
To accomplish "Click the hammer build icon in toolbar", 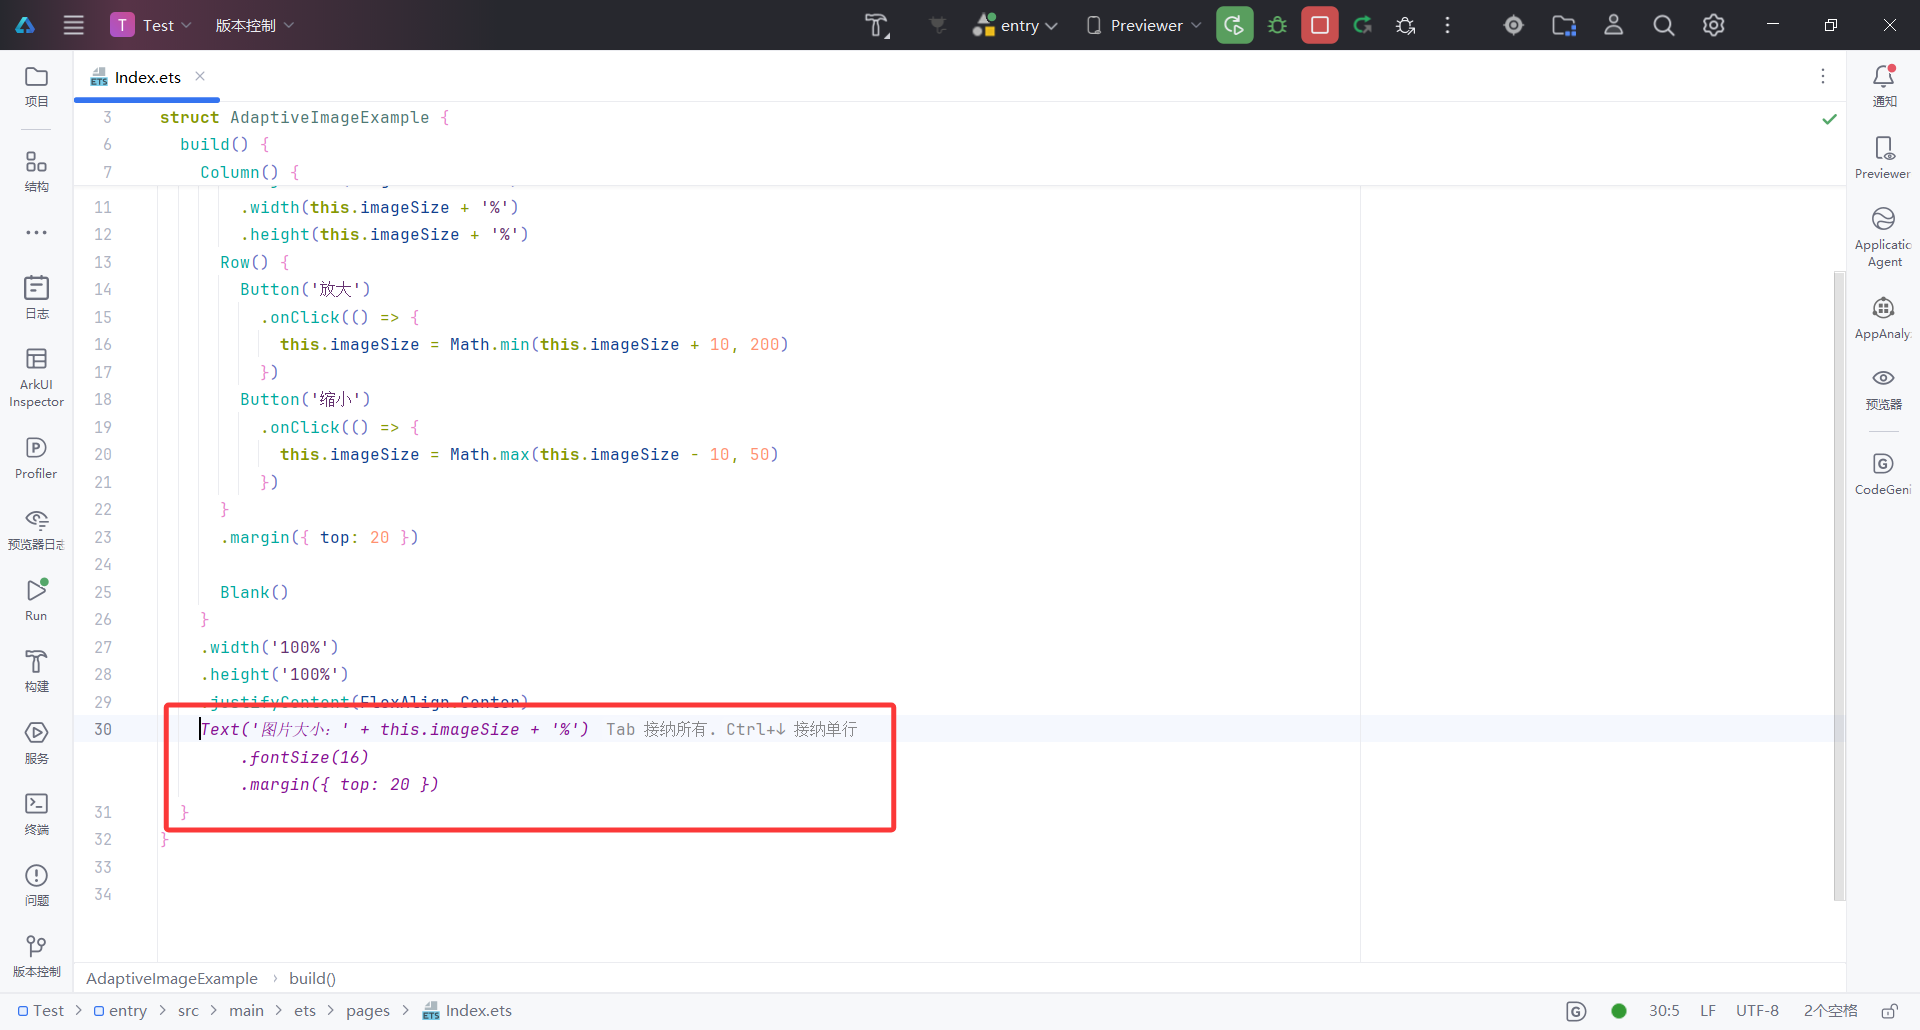I will [877, 25].
